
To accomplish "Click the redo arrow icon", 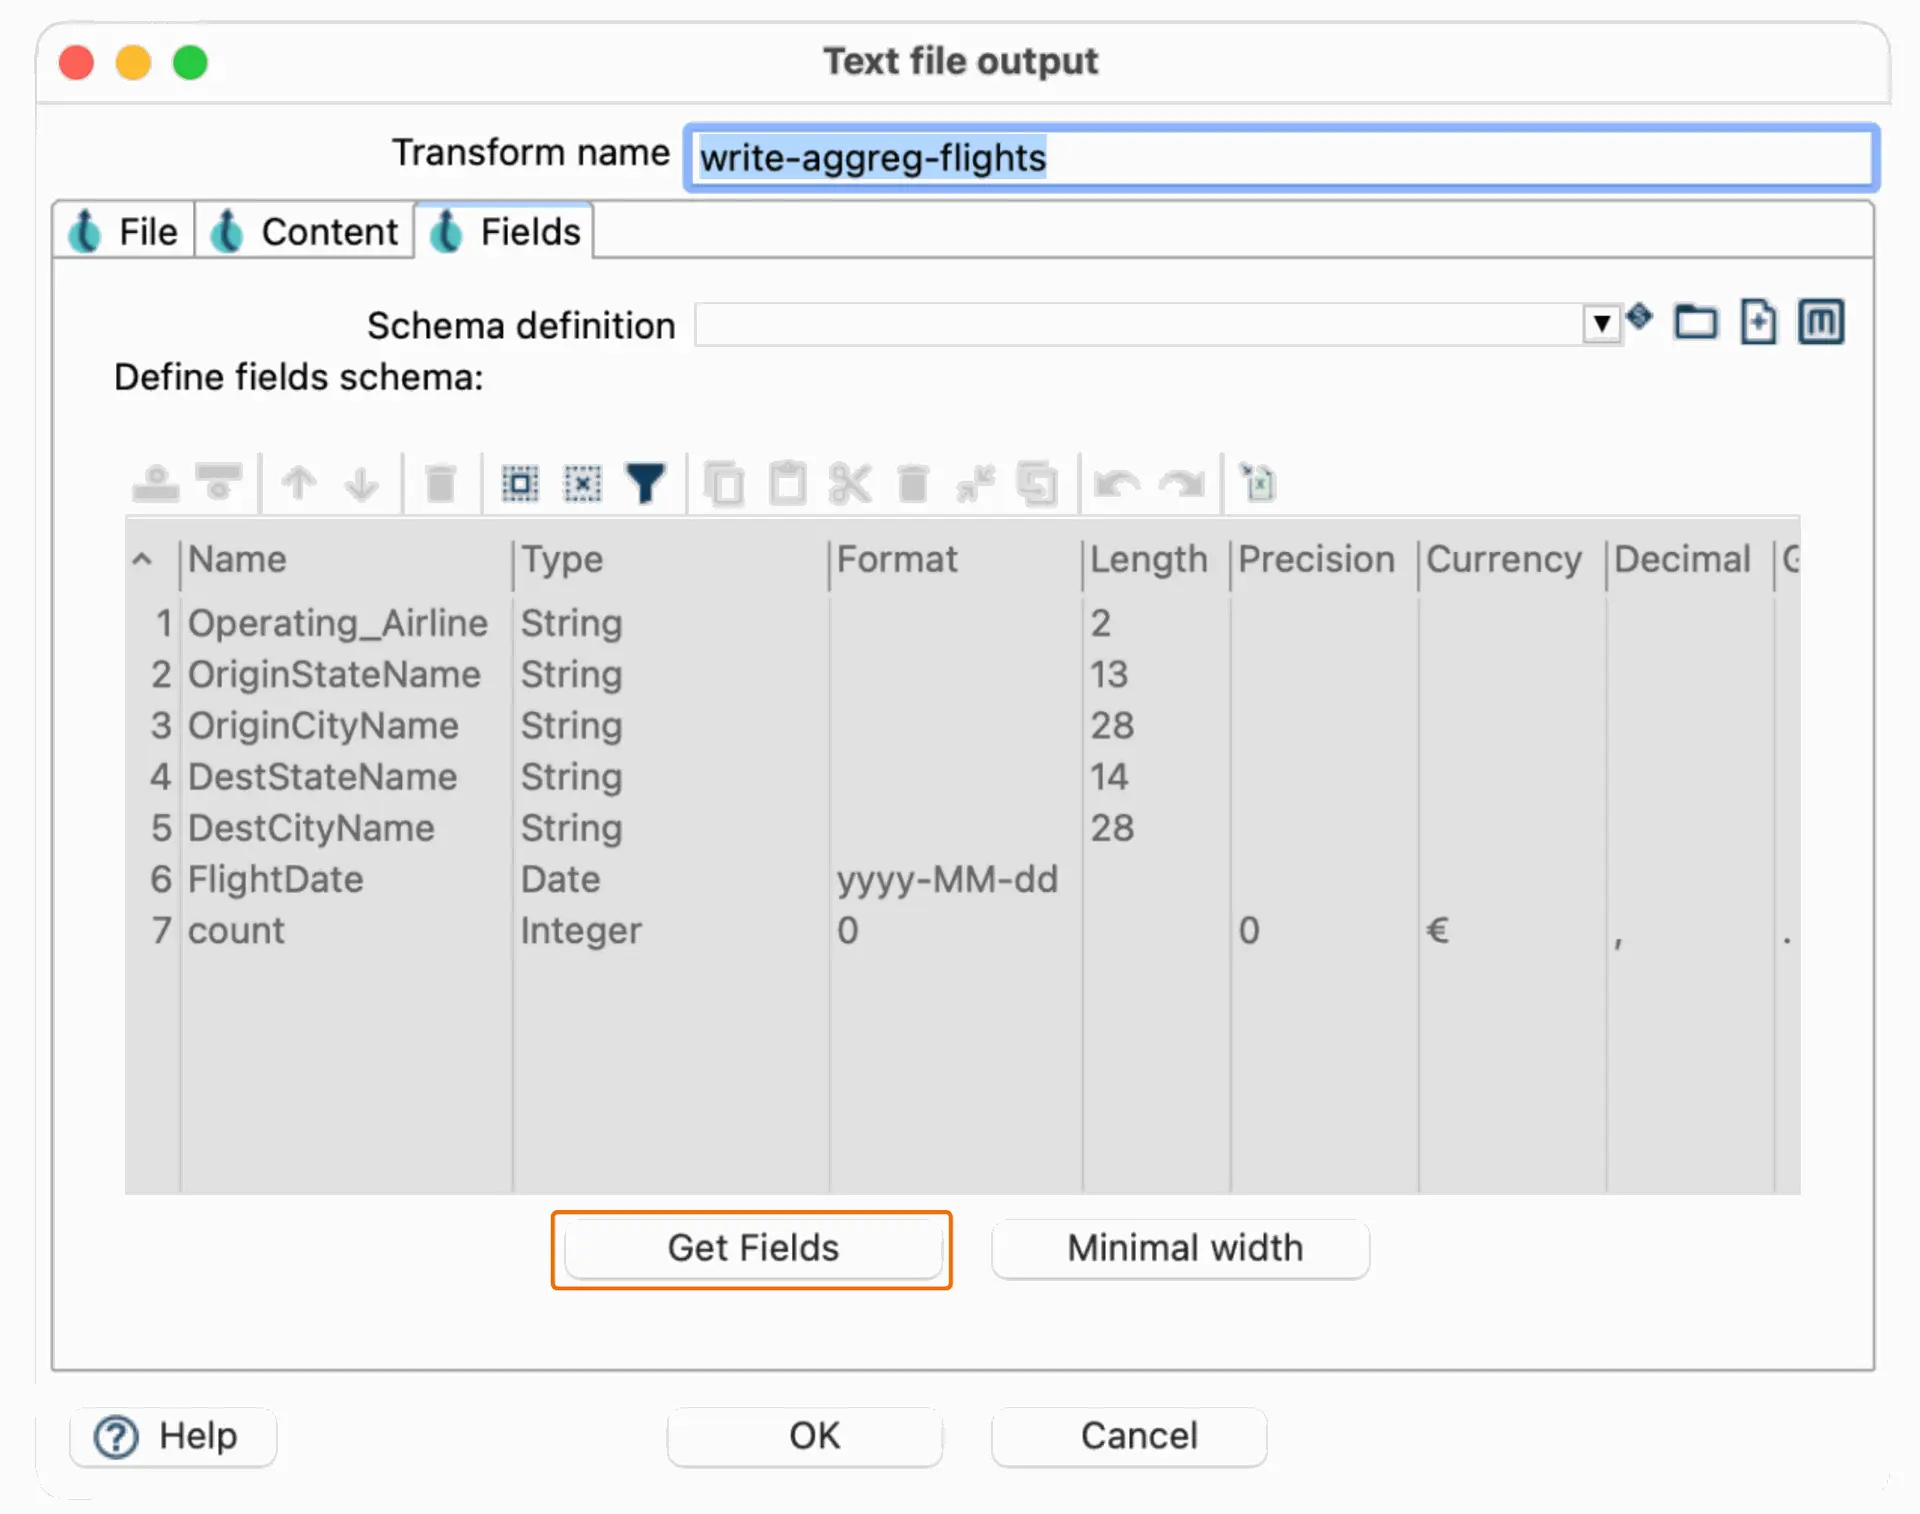I will click(x=1181, y=484).
